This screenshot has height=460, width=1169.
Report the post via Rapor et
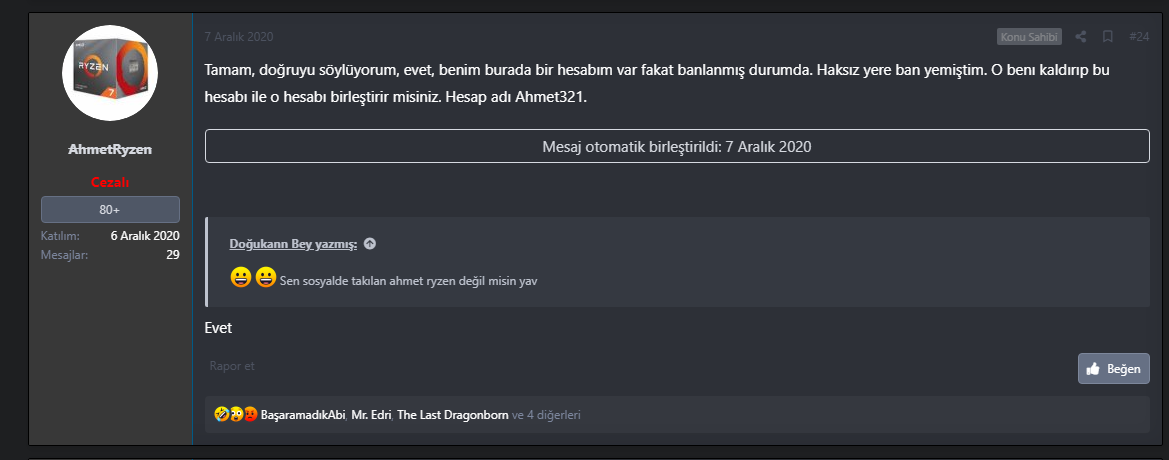(x=232, y=366)
